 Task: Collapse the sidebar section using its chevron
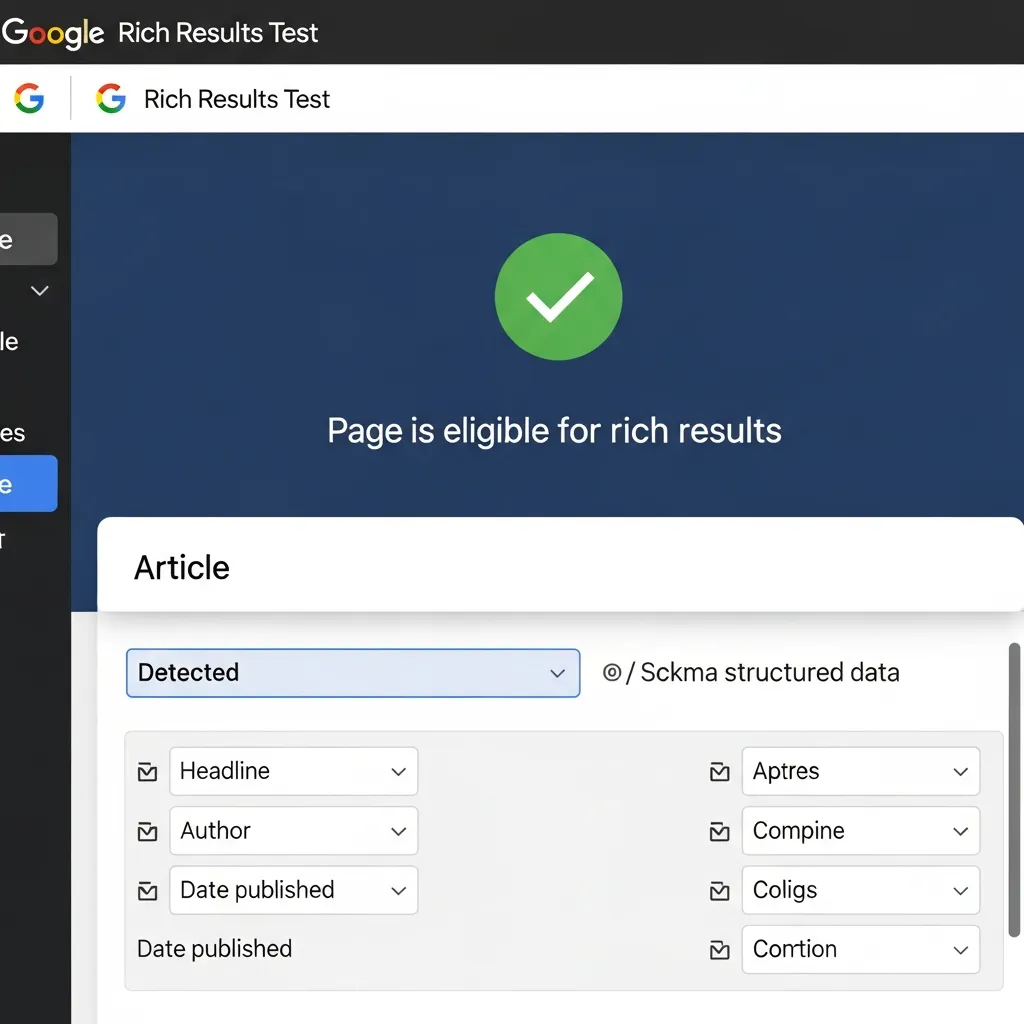coord(38,290)
